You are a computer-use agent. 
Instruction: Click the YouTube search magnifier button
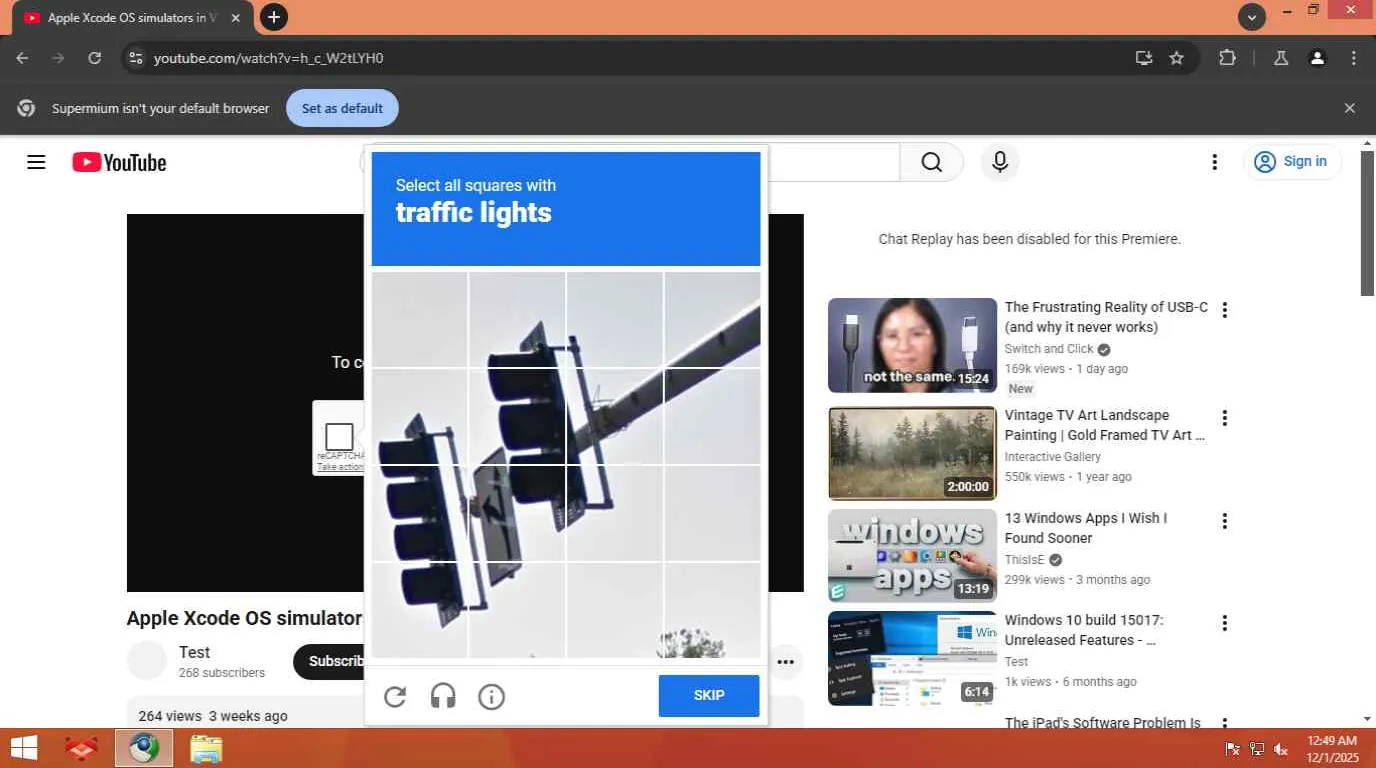tap(932, 162)
